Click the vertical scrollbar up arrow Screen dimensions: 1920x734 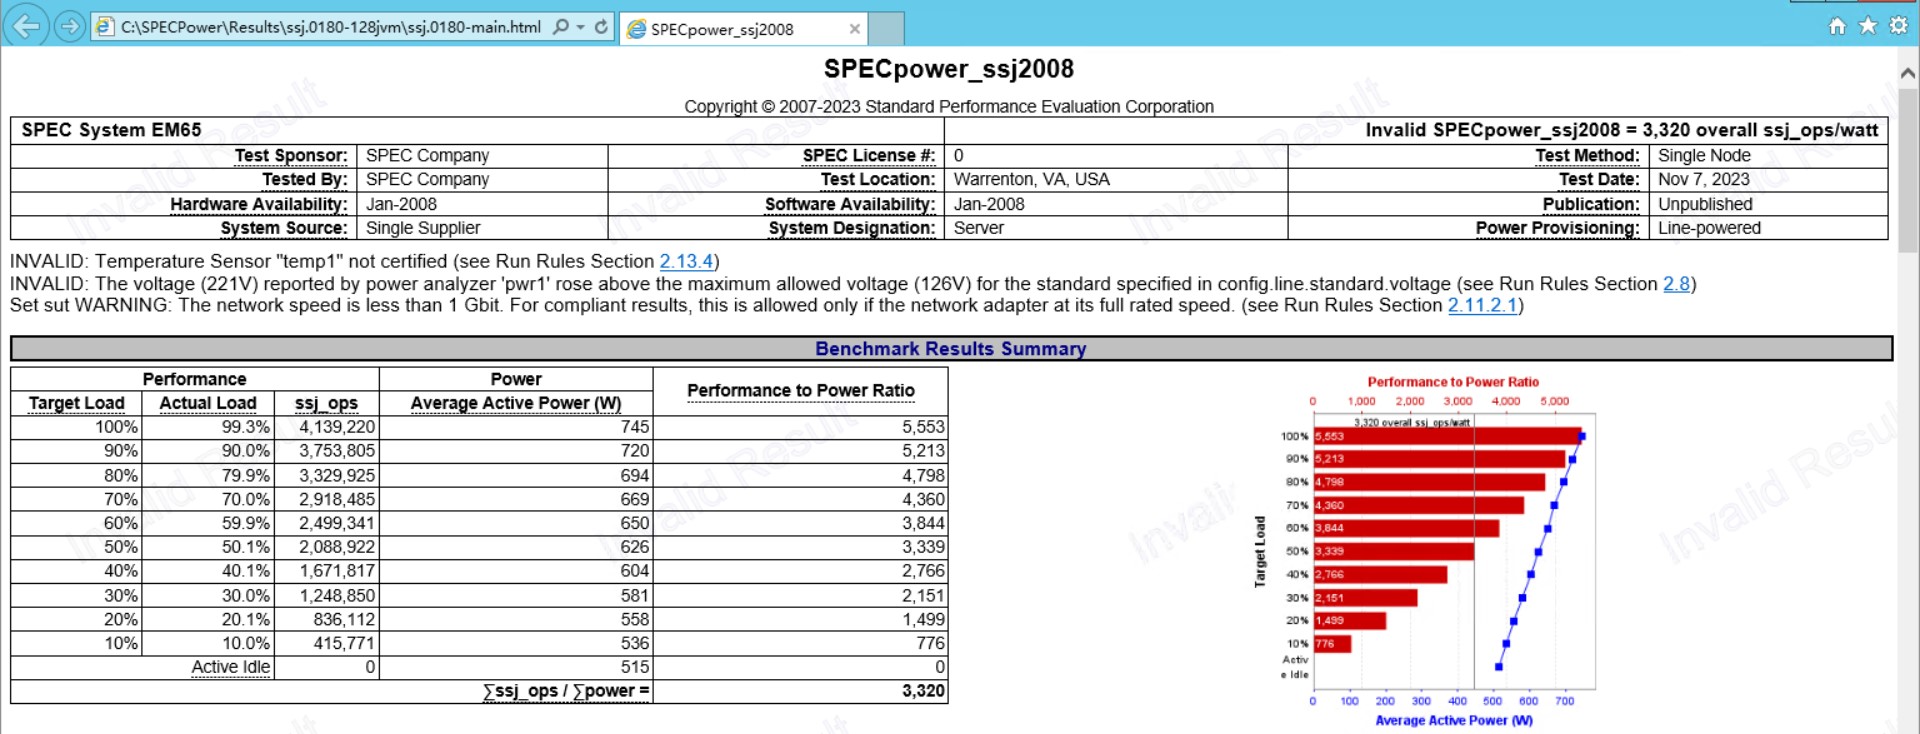coord(1907,73)
